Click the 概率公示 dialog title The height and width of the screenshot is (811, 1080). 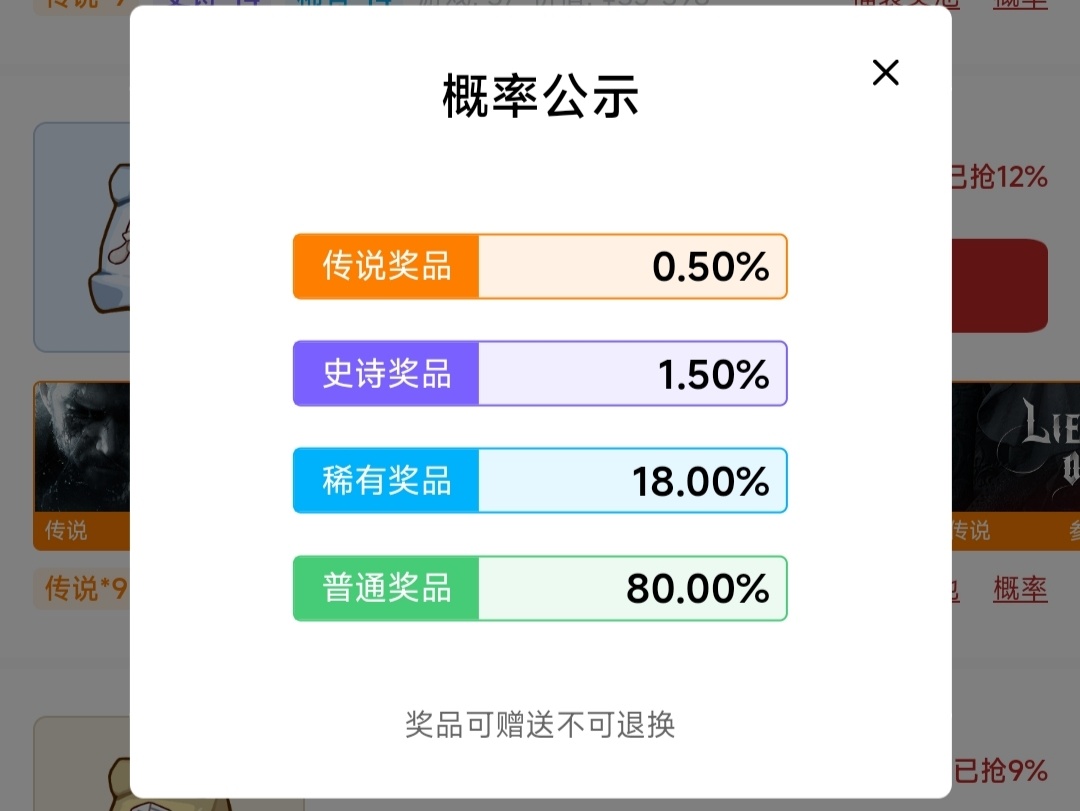(540, 98)
